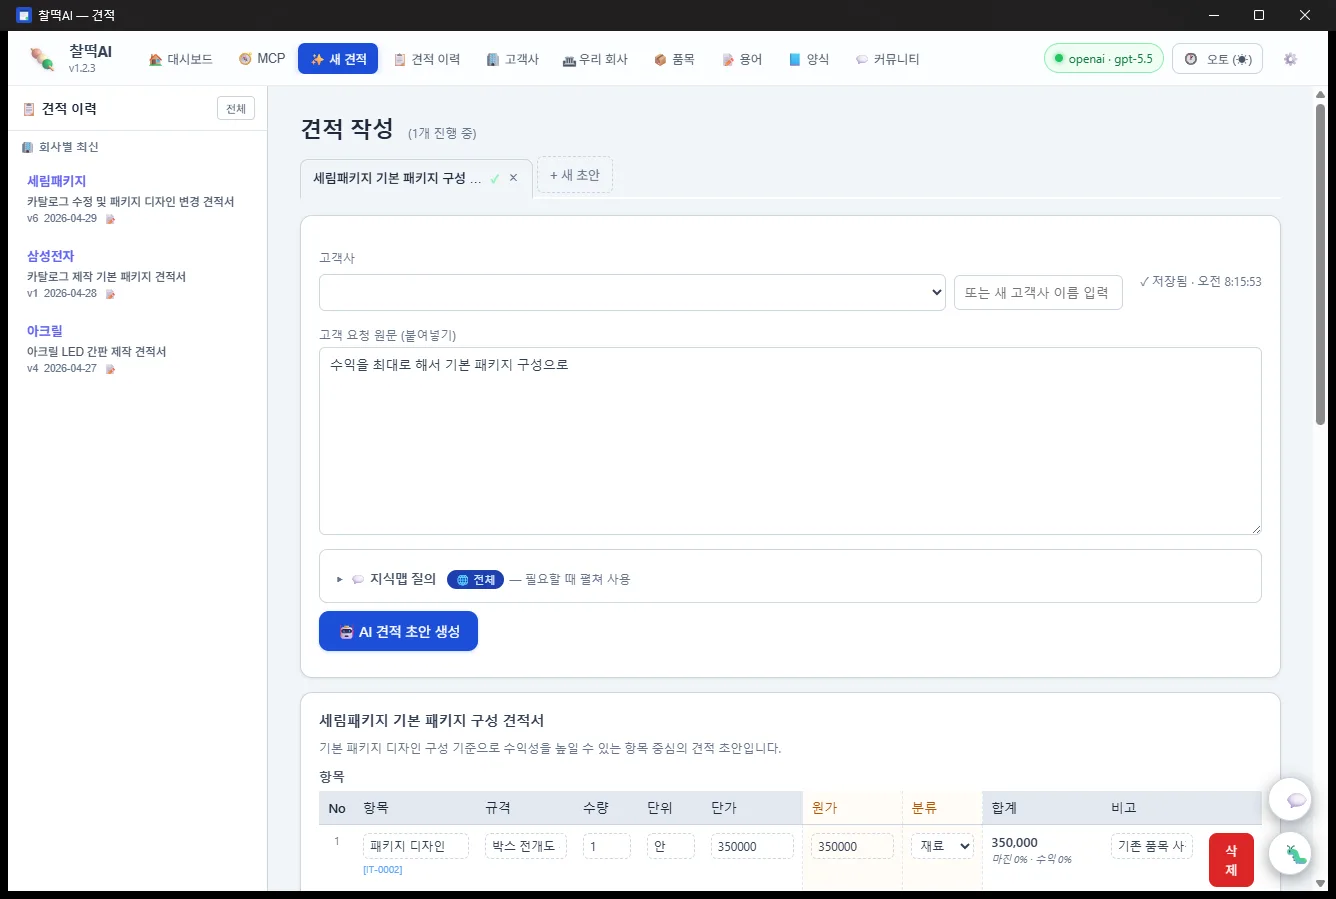
Task: Click the 원가 cost field 350000
Action: [852, 846]
